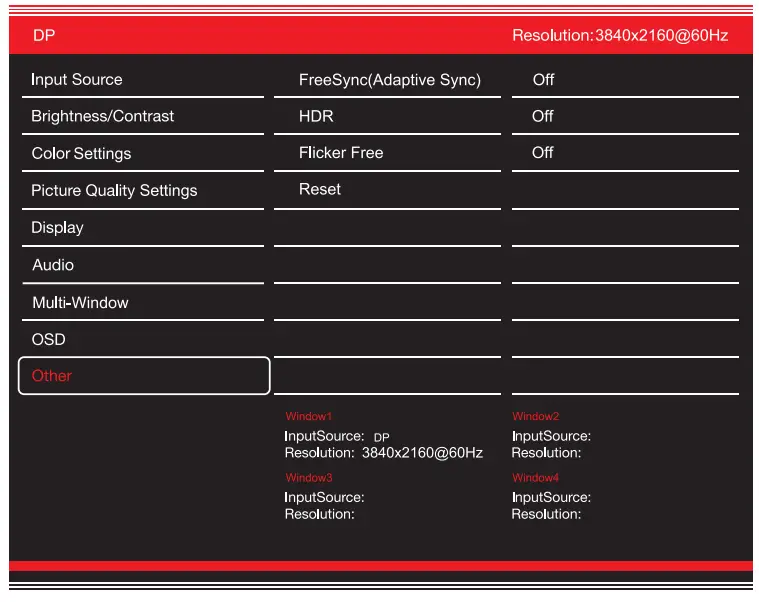This screenshot has height=602, width=759.
Task: Click Resolution label under Window3
Action: click(319, 514)
